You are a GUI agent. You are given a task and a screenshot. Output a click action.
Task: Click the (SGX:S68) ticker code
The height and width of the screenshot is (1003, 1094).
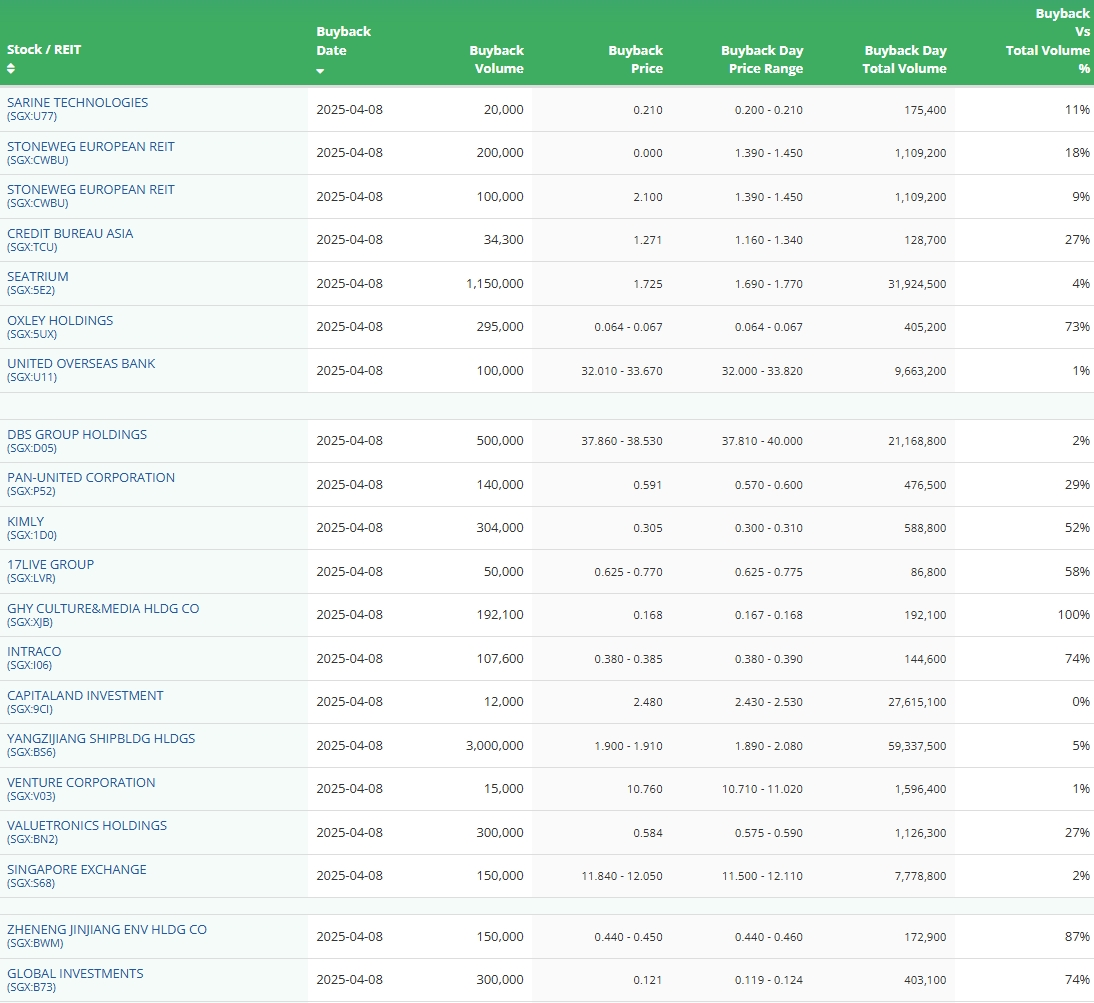[x=31, y=884]
